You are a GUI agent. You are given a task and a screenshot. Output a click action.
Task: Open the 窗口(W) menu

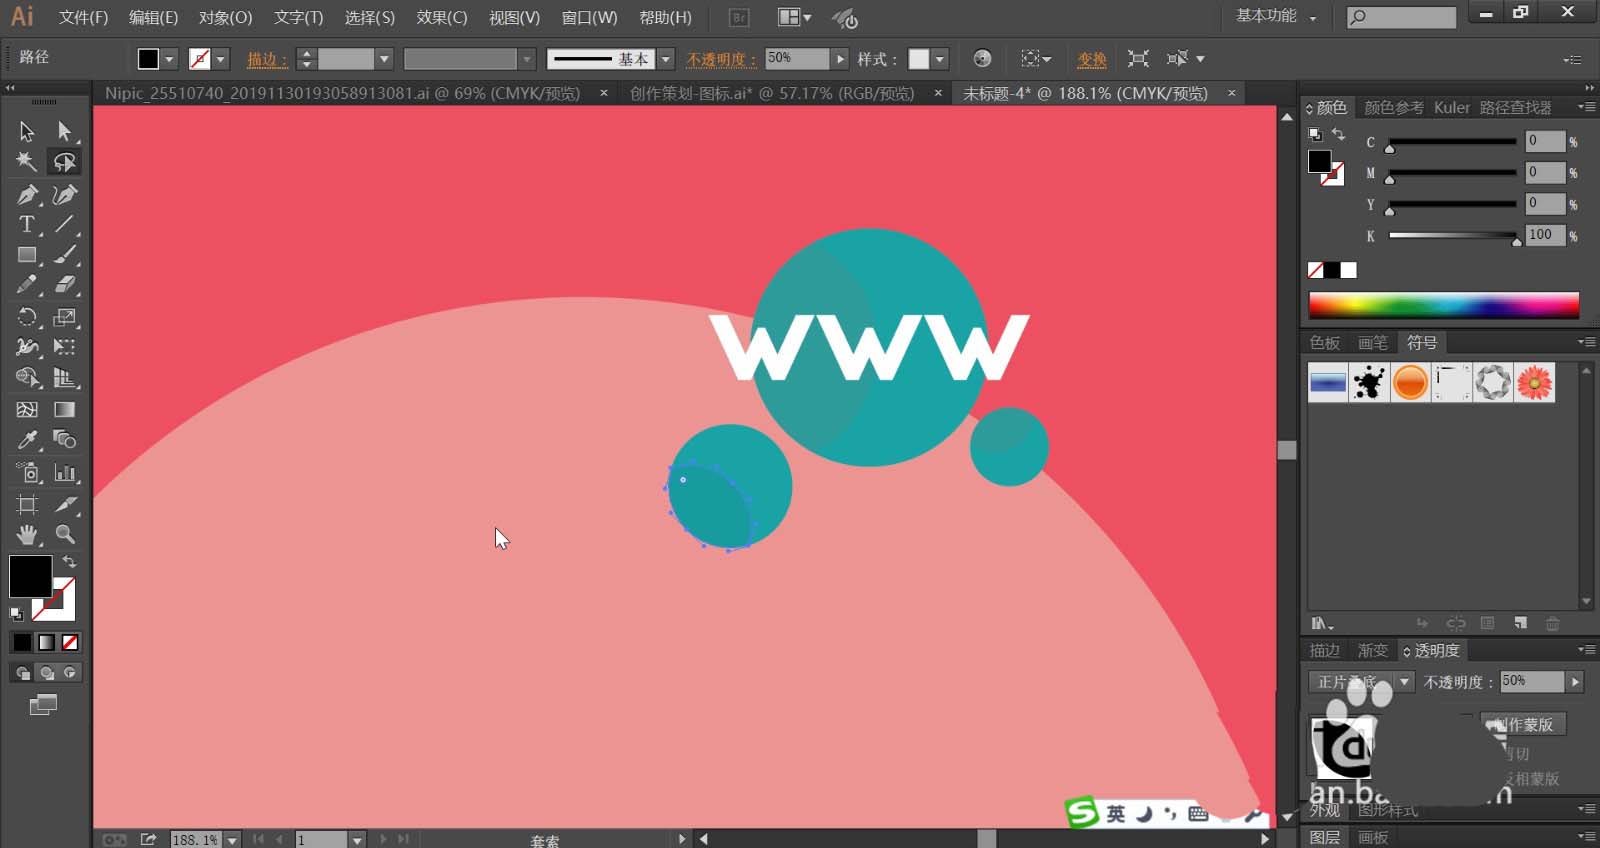(589, 18)
